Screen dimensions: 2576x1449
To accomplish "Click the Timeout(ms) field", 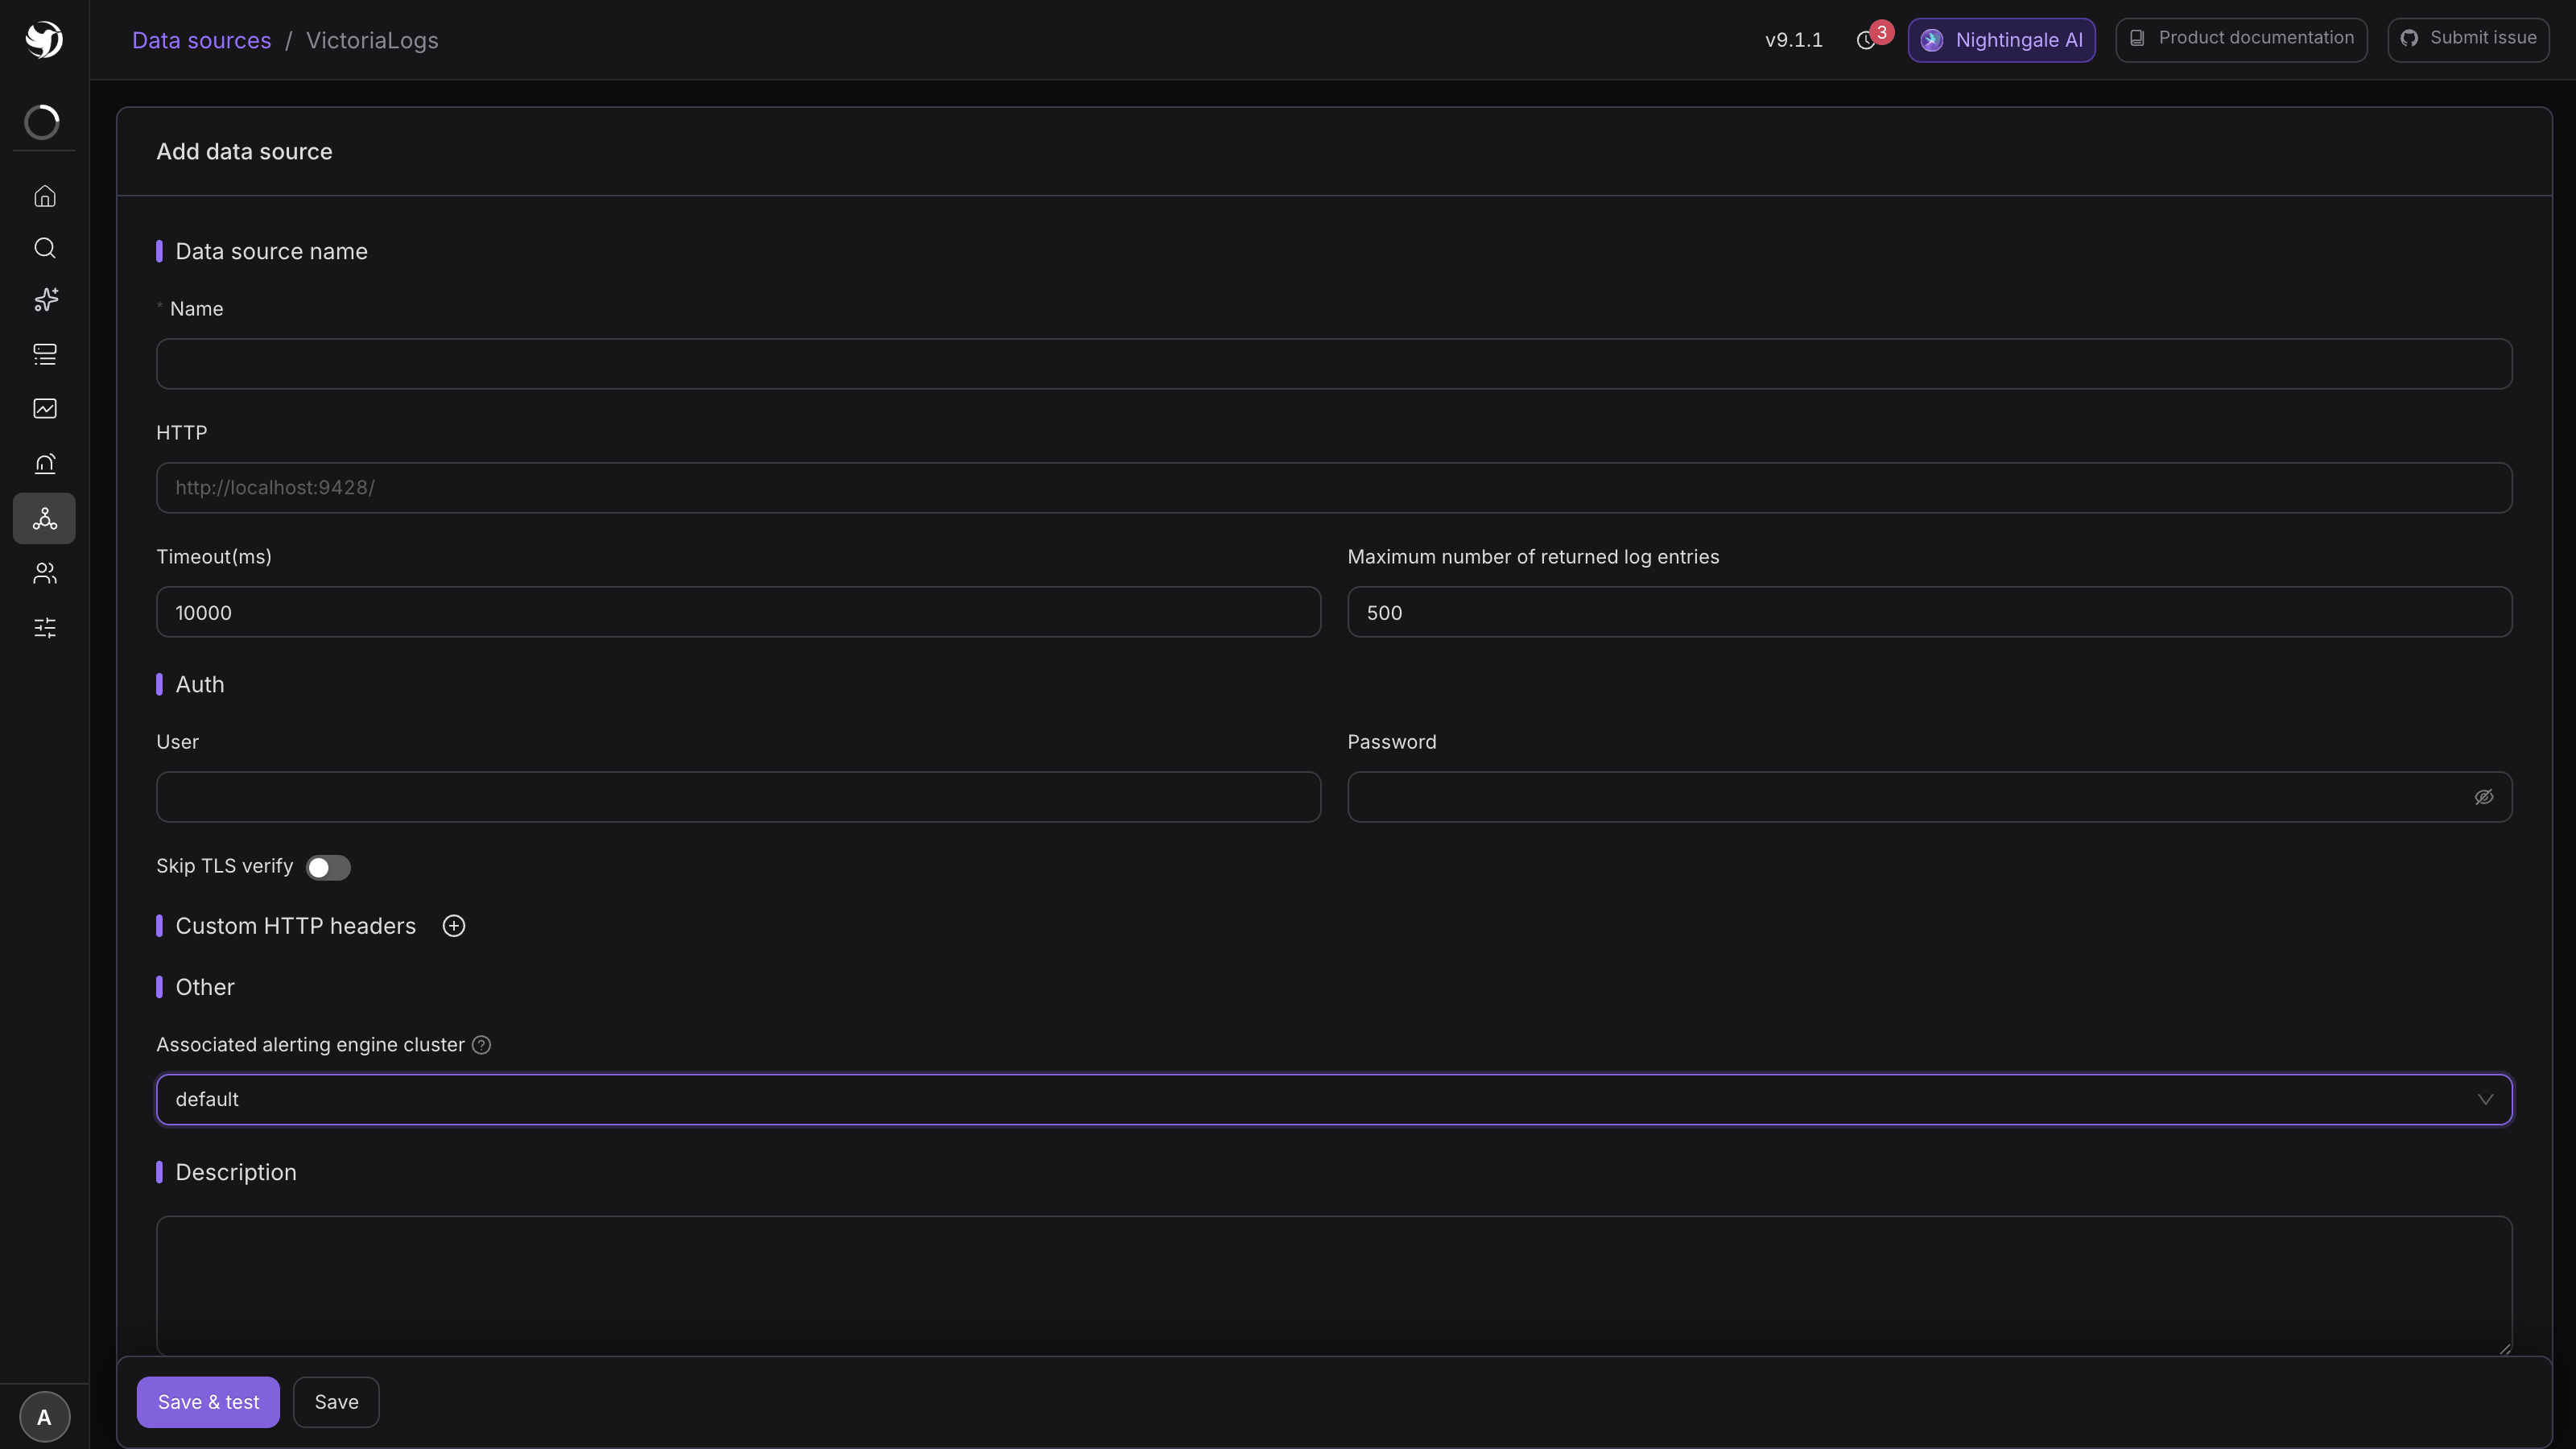I will pyautogui.click(x=738, y=612).
